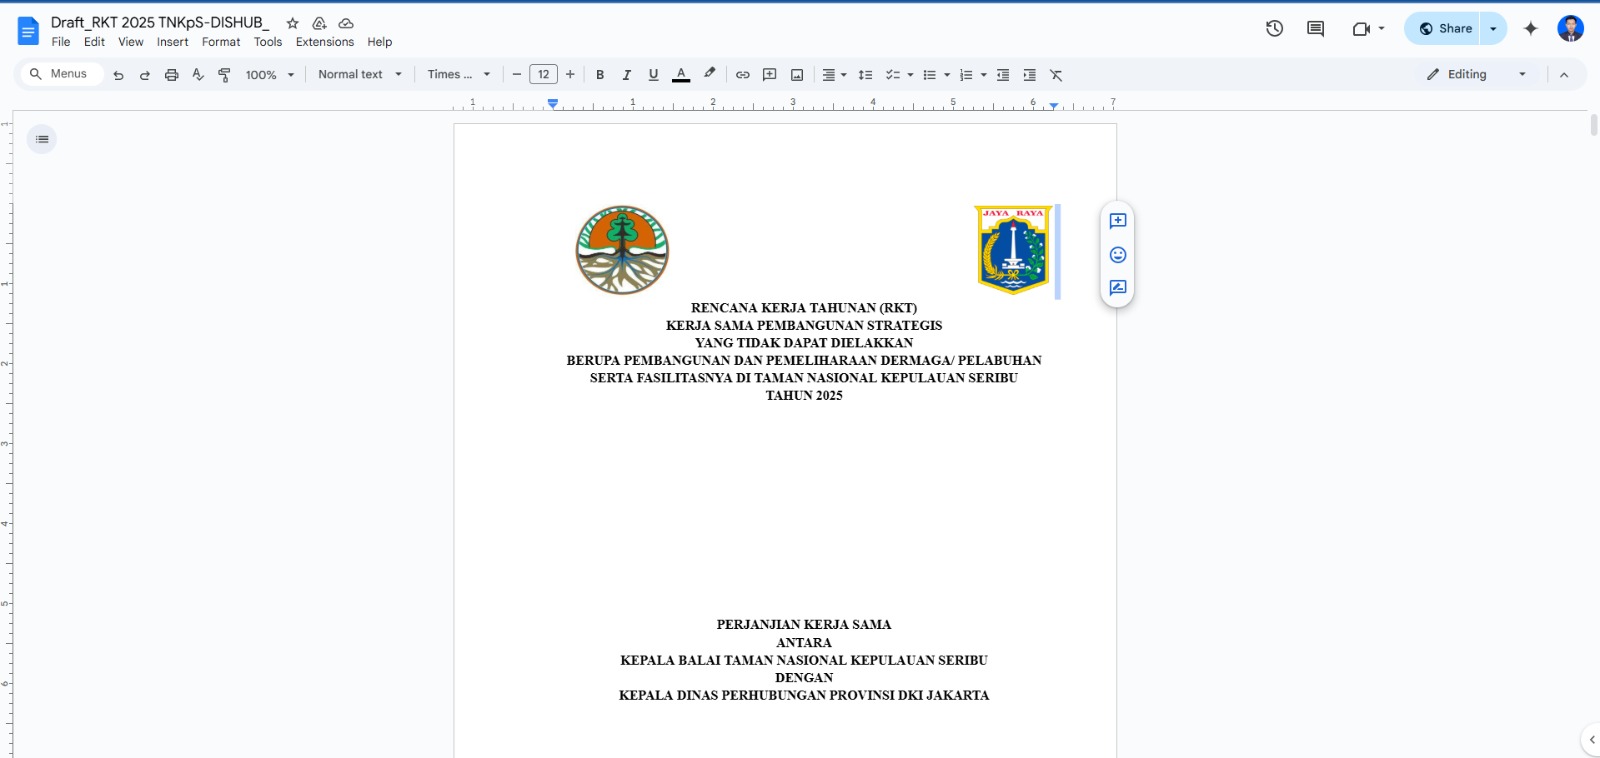Open version history clock icon
Viewport: 1600px width, 758px height.
click(1274, 29)
